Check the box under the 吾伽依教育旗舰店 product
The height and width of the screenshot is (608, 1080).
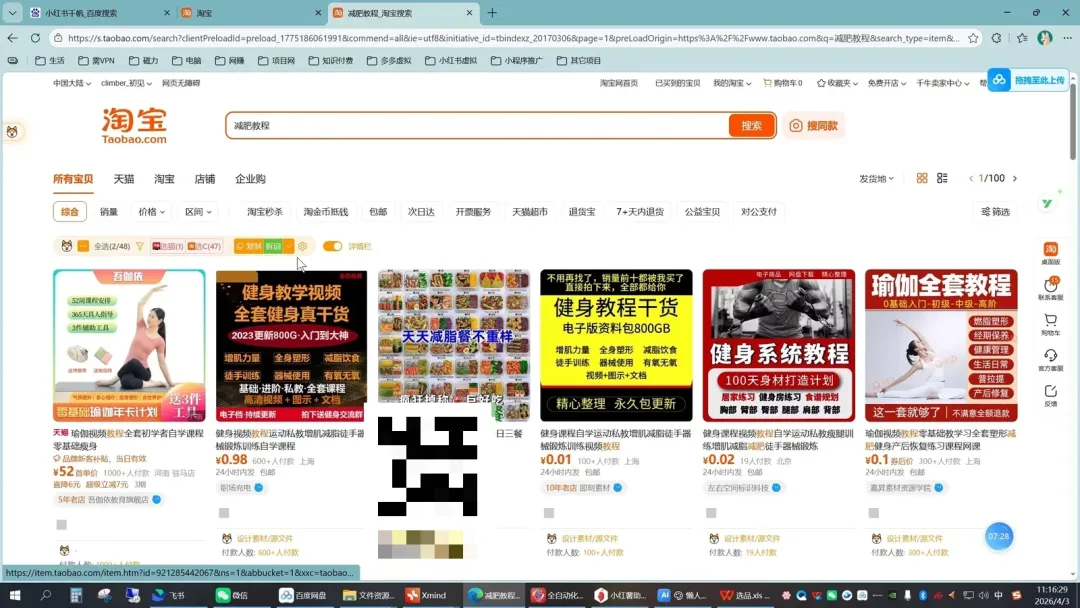(61, 525)
